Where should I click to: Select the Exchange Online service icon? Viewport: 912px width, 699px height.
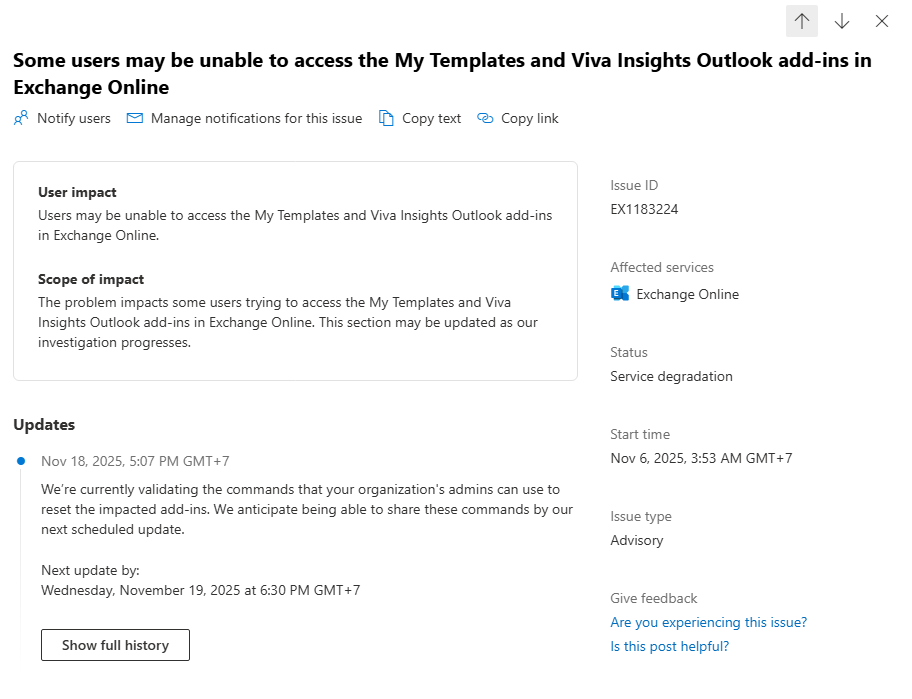click(619, 293)
